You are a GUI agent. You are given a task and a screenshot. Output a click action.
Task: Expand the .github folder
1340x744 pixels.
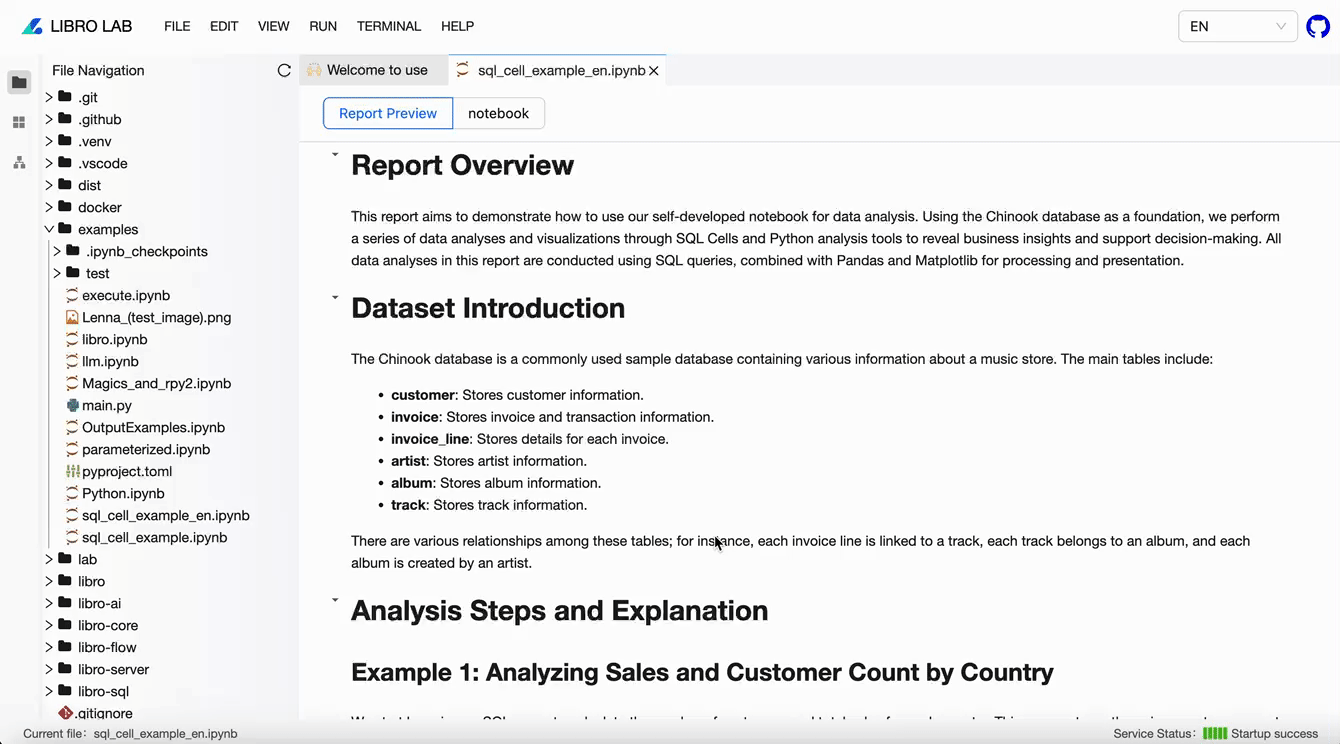(x=49, y=119)
